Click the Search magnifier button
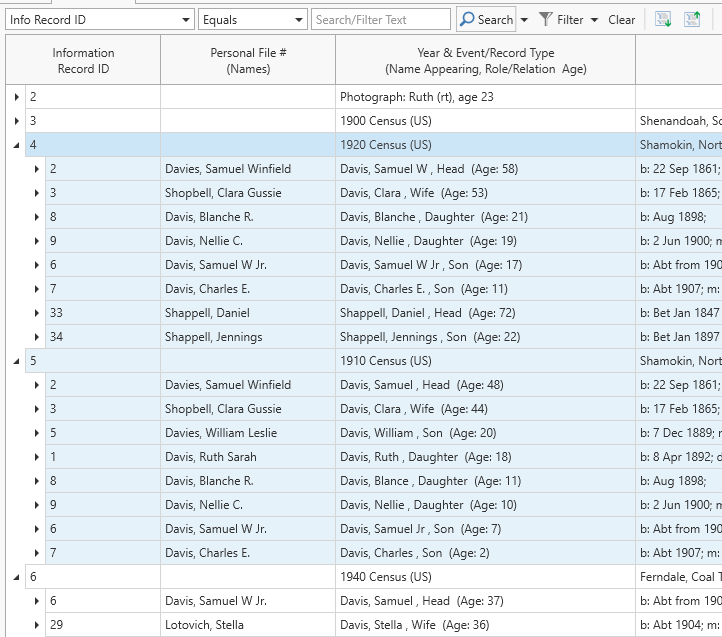Image resolution: width=722 pixels, height=637 pixels. (x=486, y=19)
